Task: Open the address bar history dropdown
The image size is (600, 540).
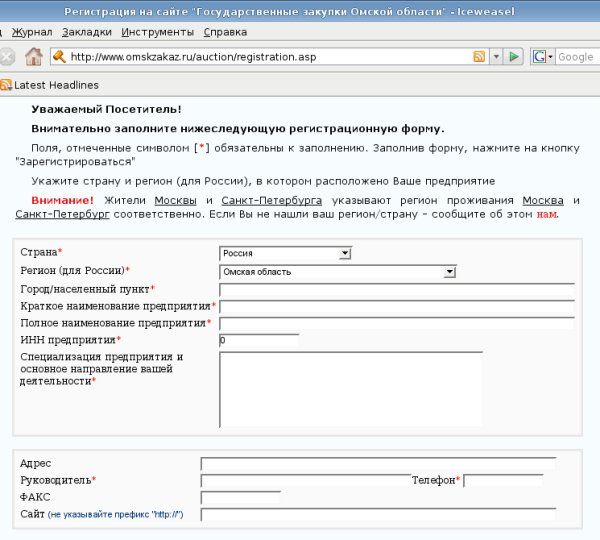Action: click(x=497, y=57)
